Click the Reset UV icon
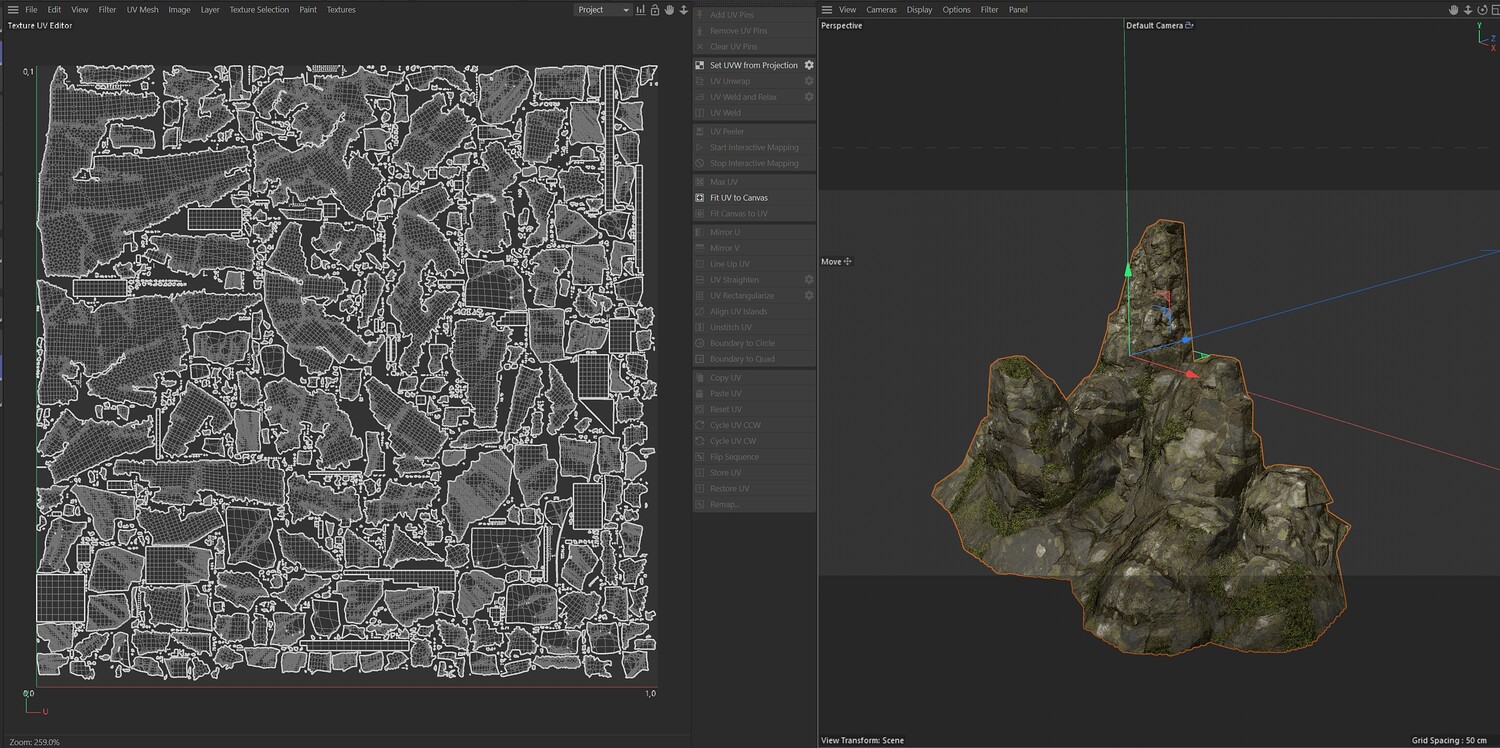This screenshot has width=1500, height=748. click(700, 410)
